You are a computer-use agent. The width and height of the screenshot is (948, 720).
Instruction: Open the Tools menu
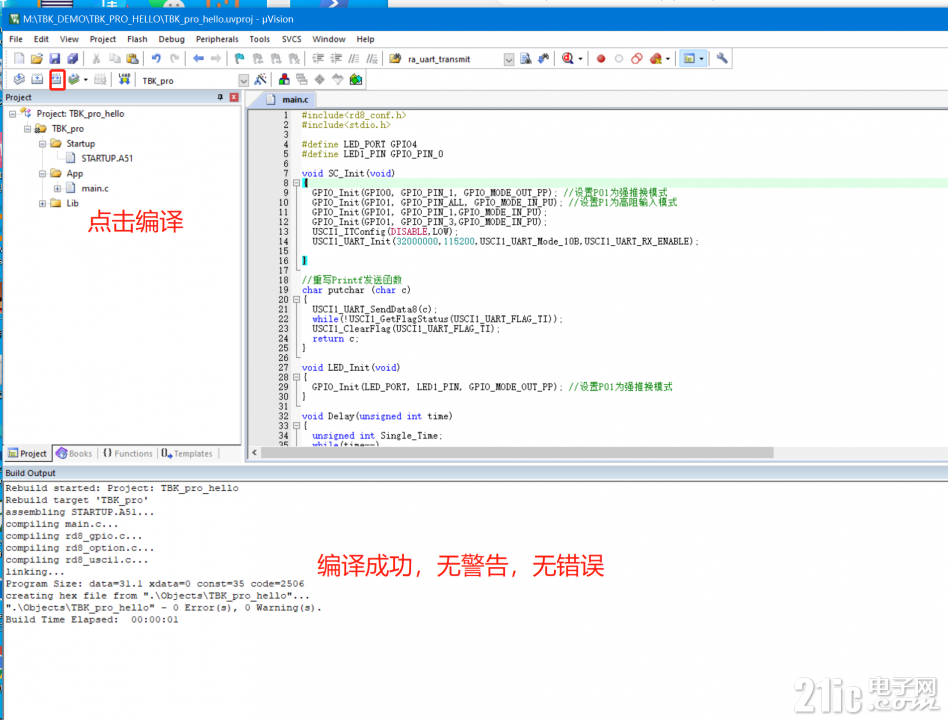click(259, 39)
